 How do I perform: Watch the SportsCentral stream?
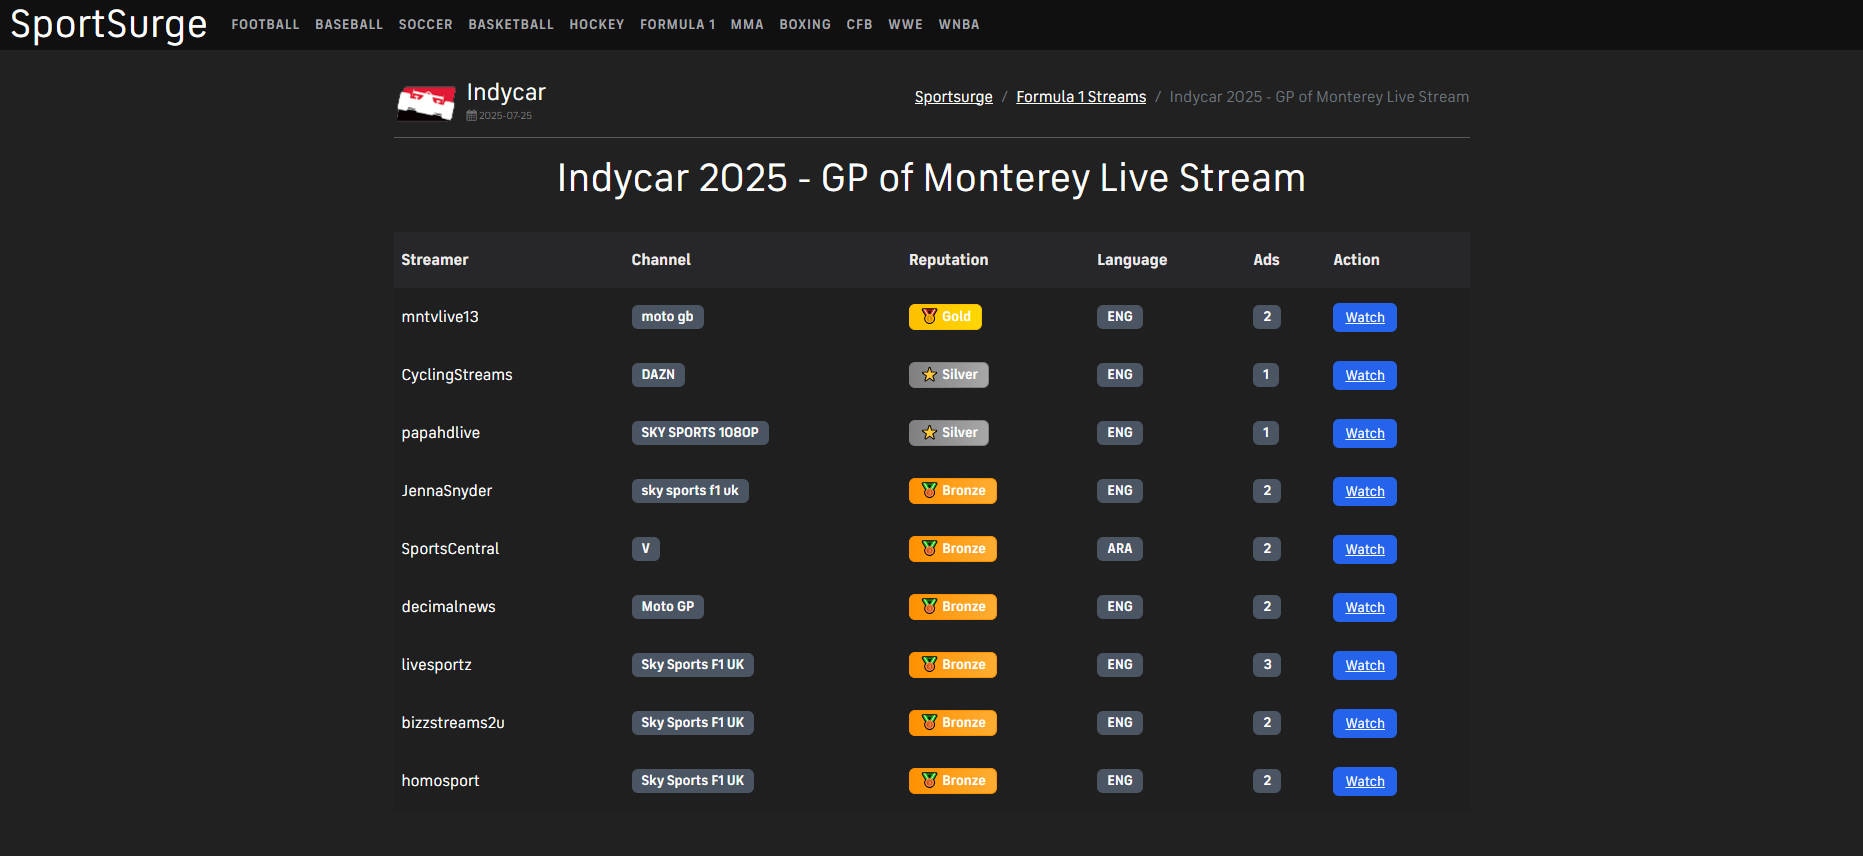click(1365, 549)
